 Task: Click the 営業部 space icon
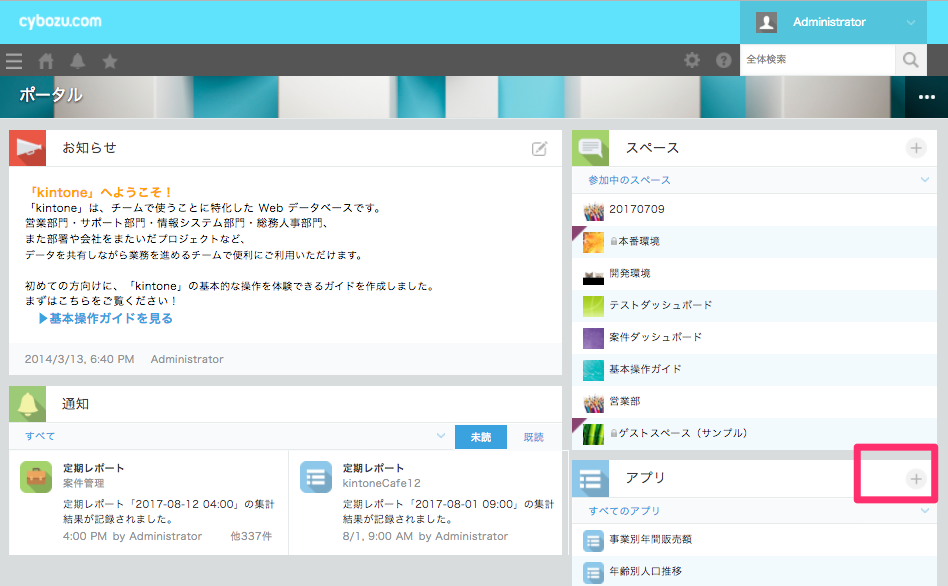(x=593, y=402)
